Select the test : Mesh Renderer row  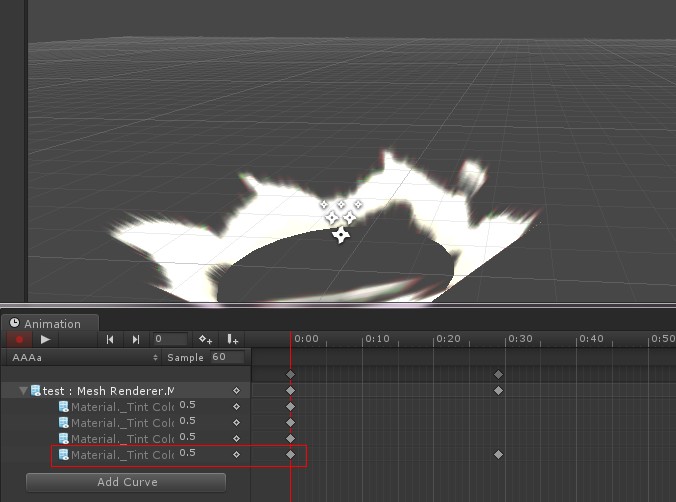click(125, 391)
